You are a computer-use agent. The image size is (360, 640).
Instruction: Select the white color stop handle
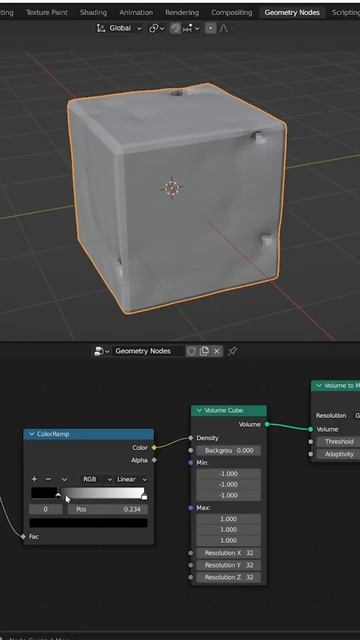point(144,496)
